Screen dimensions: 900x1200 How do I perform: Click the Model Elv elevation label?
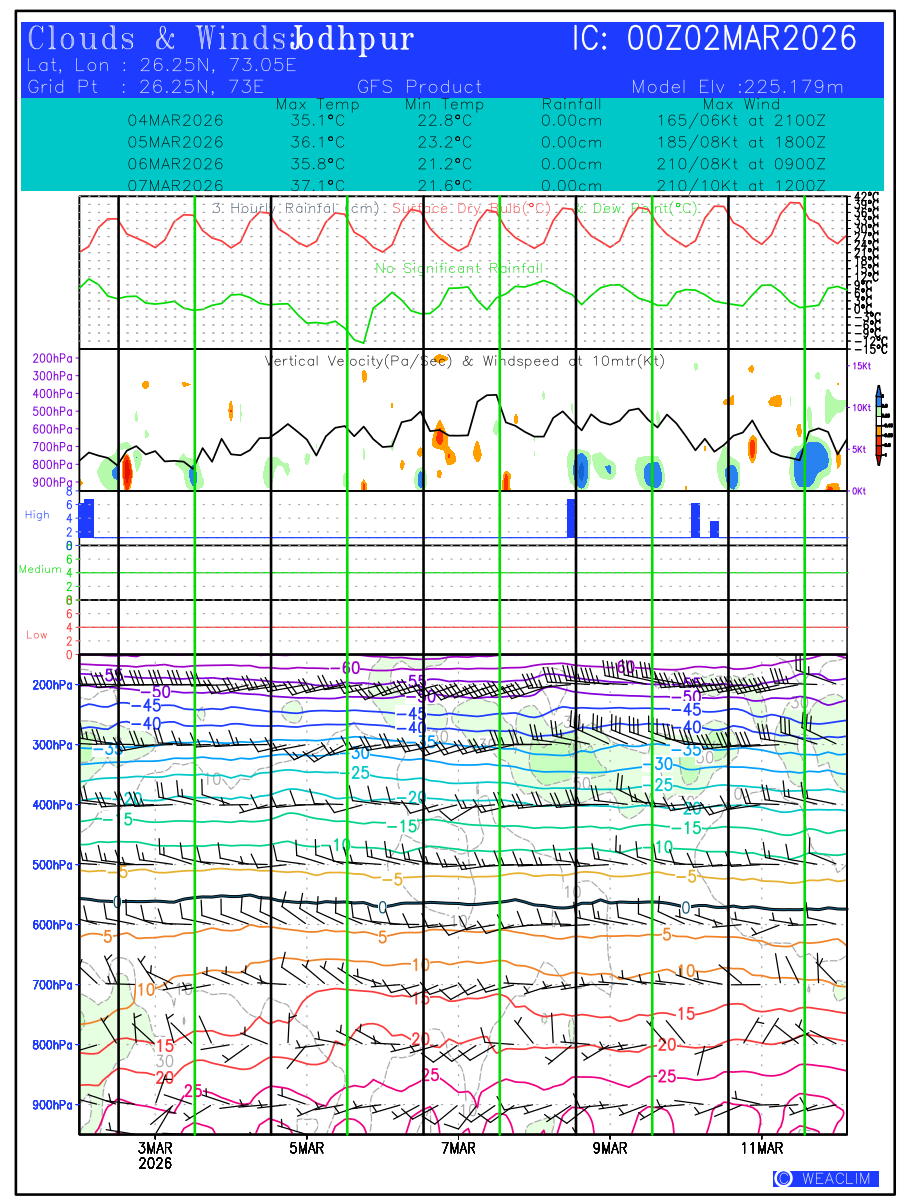[737, 87]
